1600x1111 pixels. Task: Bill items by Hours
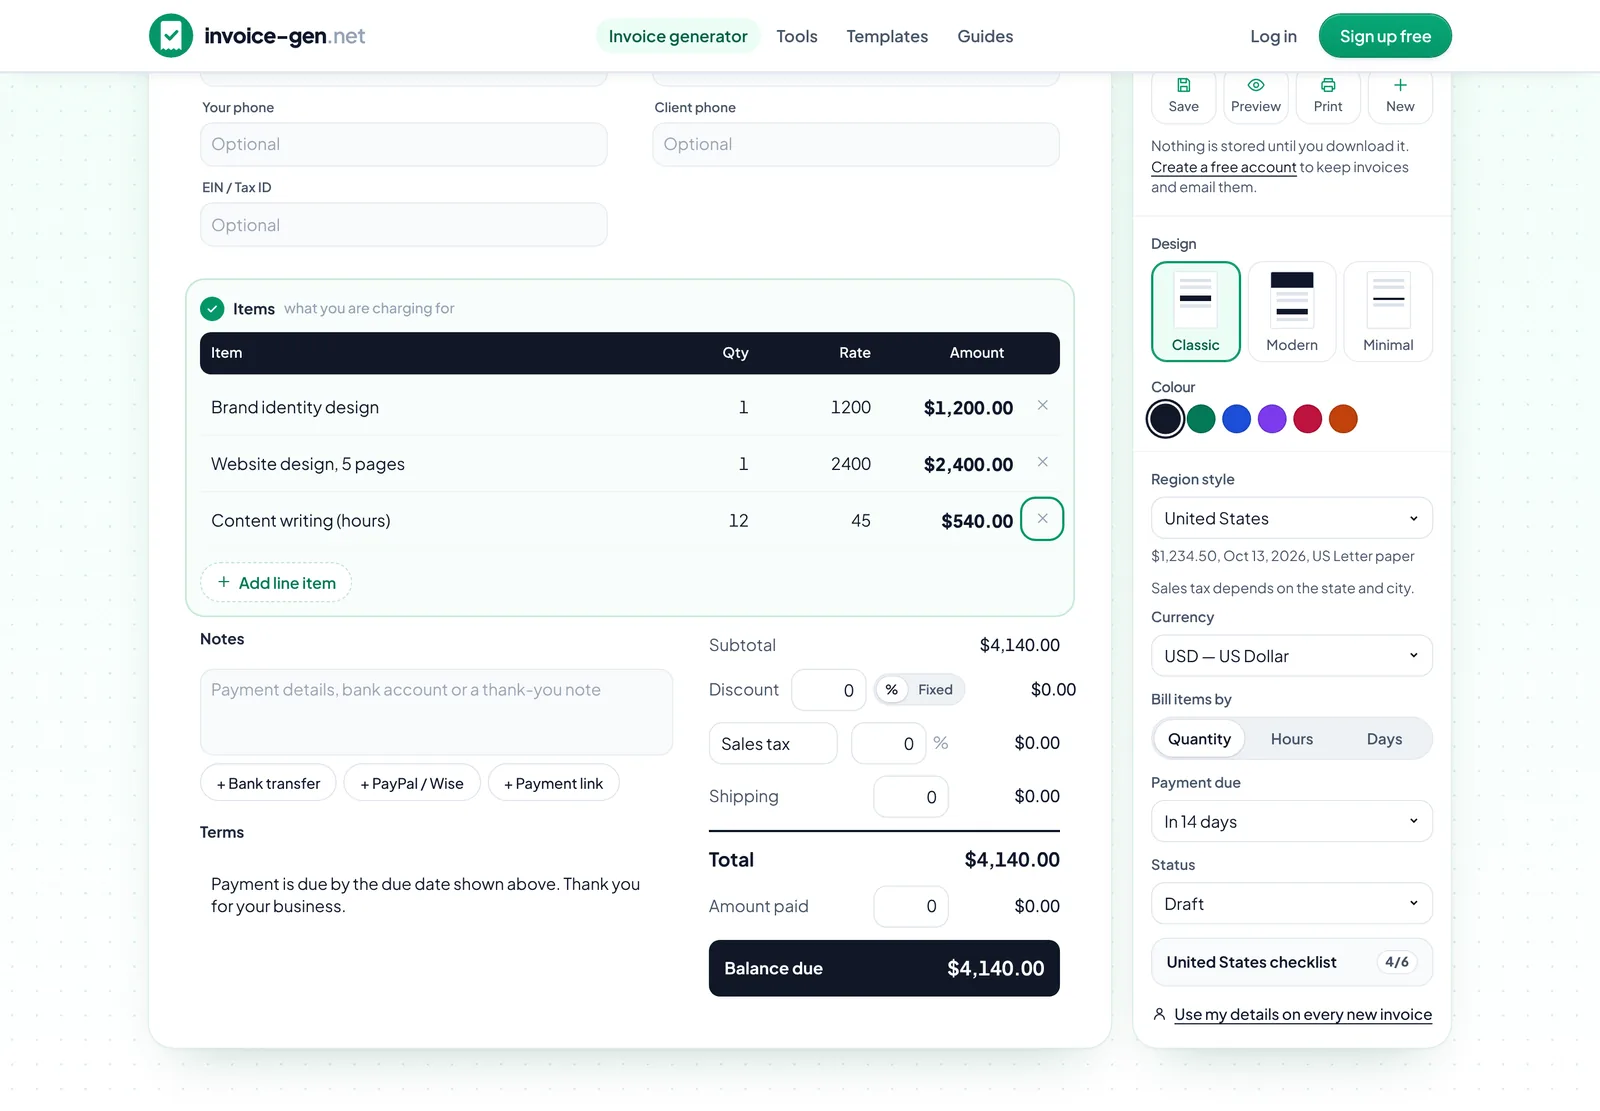(1292, 739)
